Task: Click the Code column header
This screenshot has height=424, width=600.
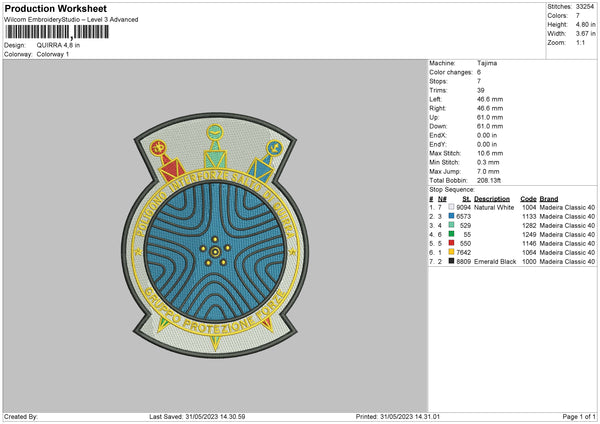Action: point(528,199)
